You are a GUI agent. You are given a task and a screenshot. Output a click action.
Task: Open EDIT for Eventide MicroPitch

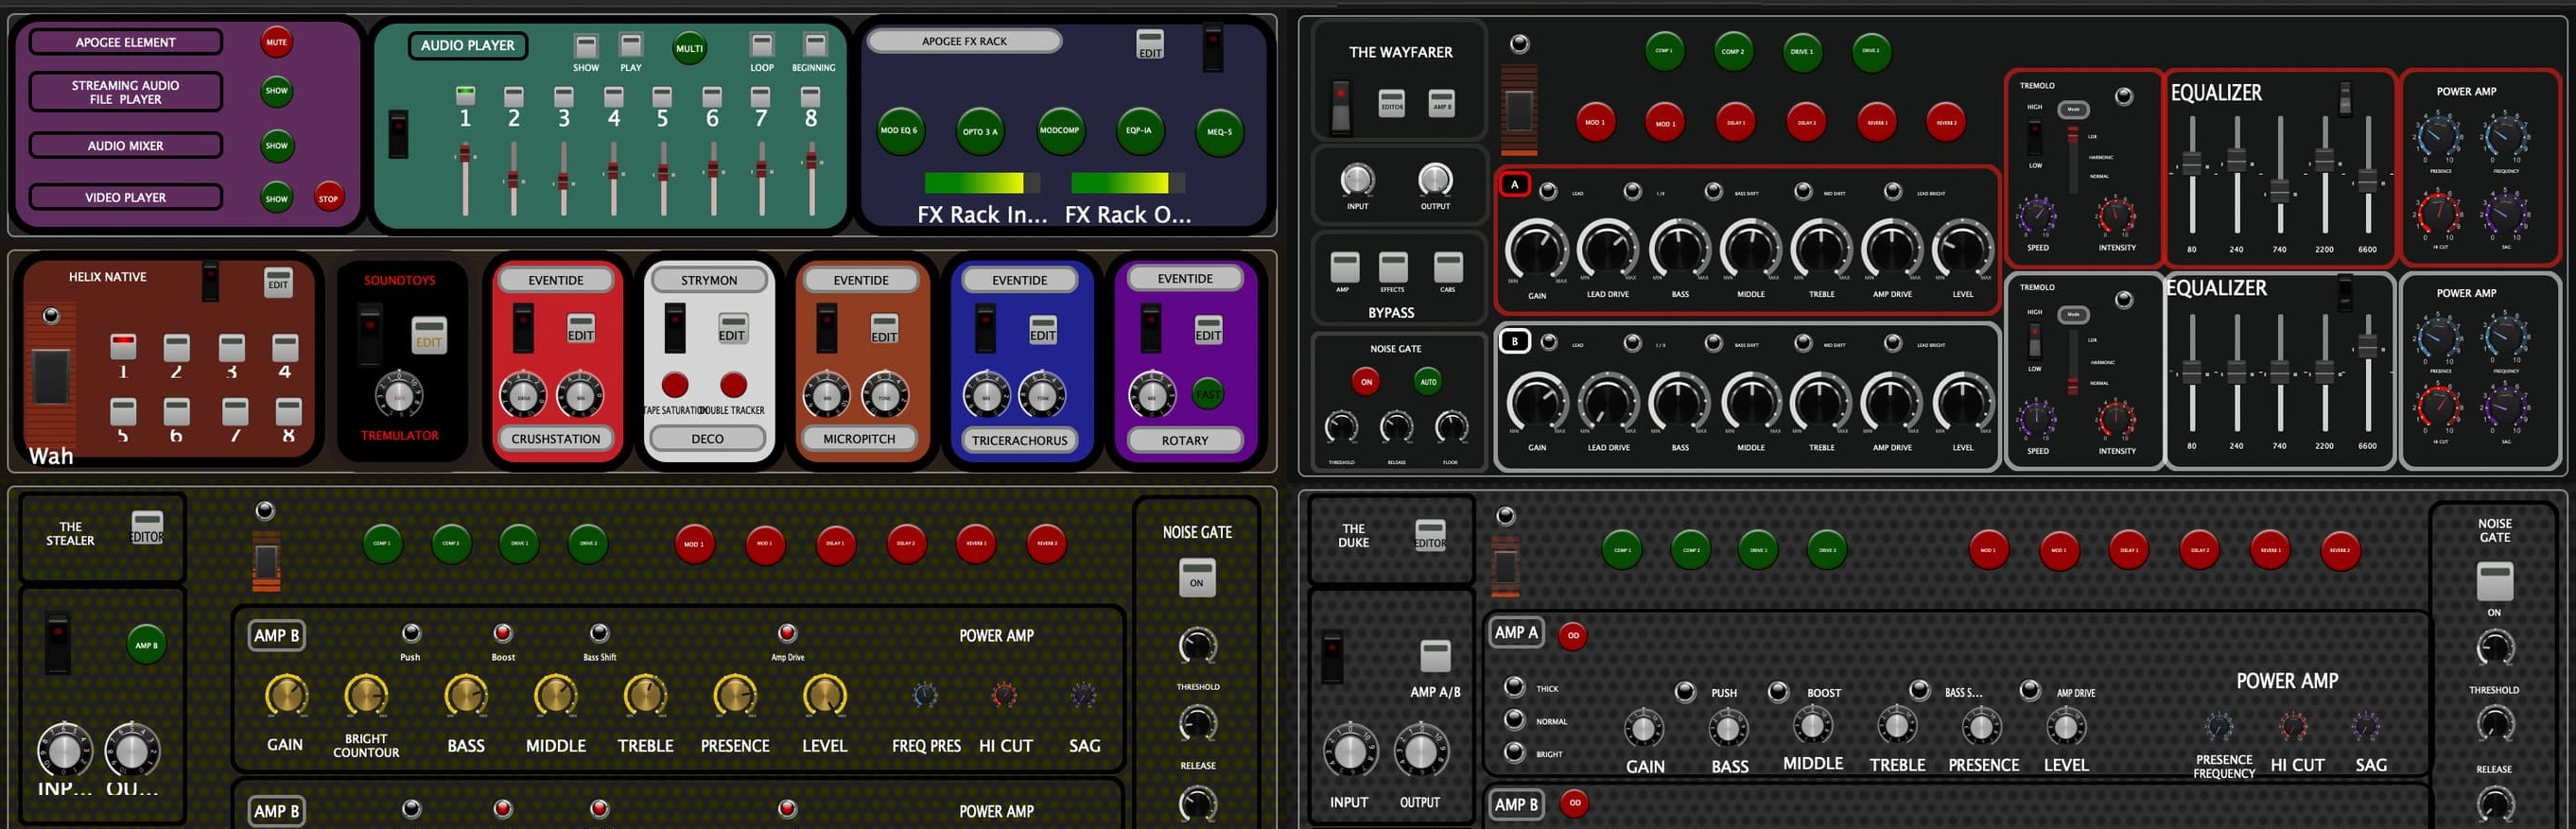click(884, 330)
